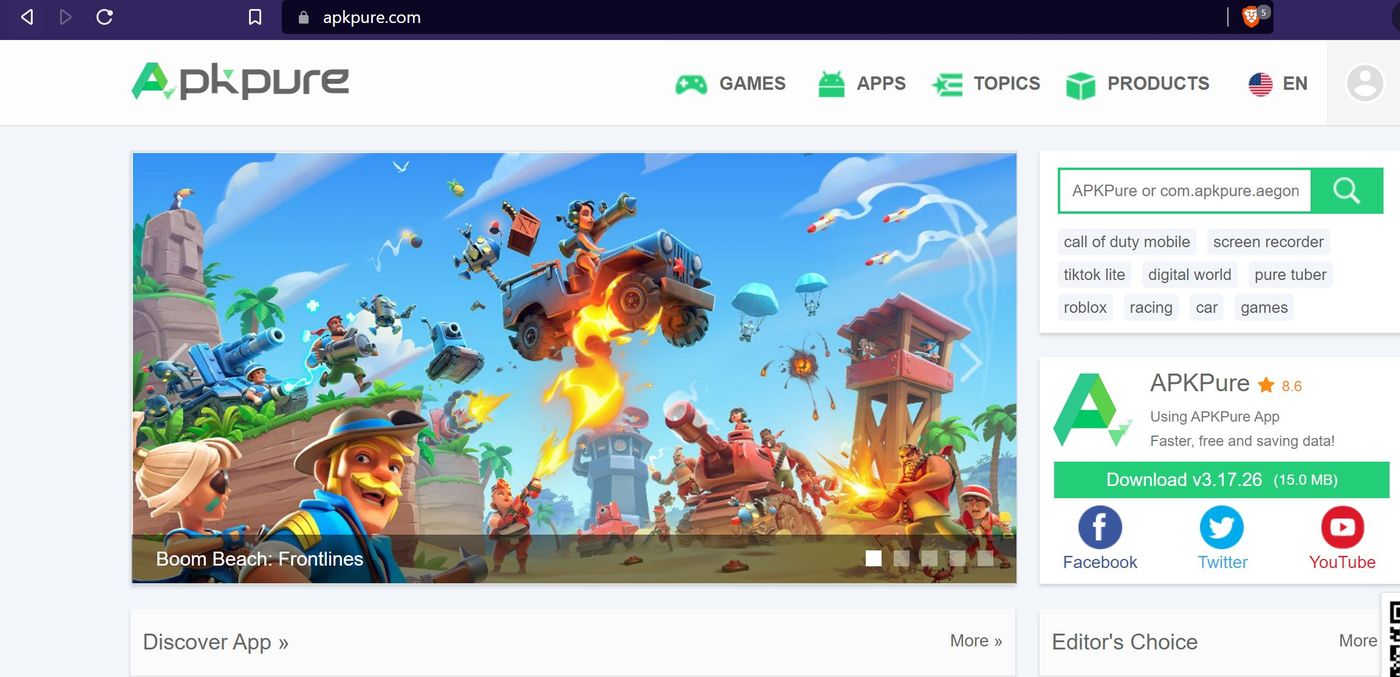The image size is (1400, 677).
Task: Open the Twitter bird icon
Action: (x=1222, y=527)
